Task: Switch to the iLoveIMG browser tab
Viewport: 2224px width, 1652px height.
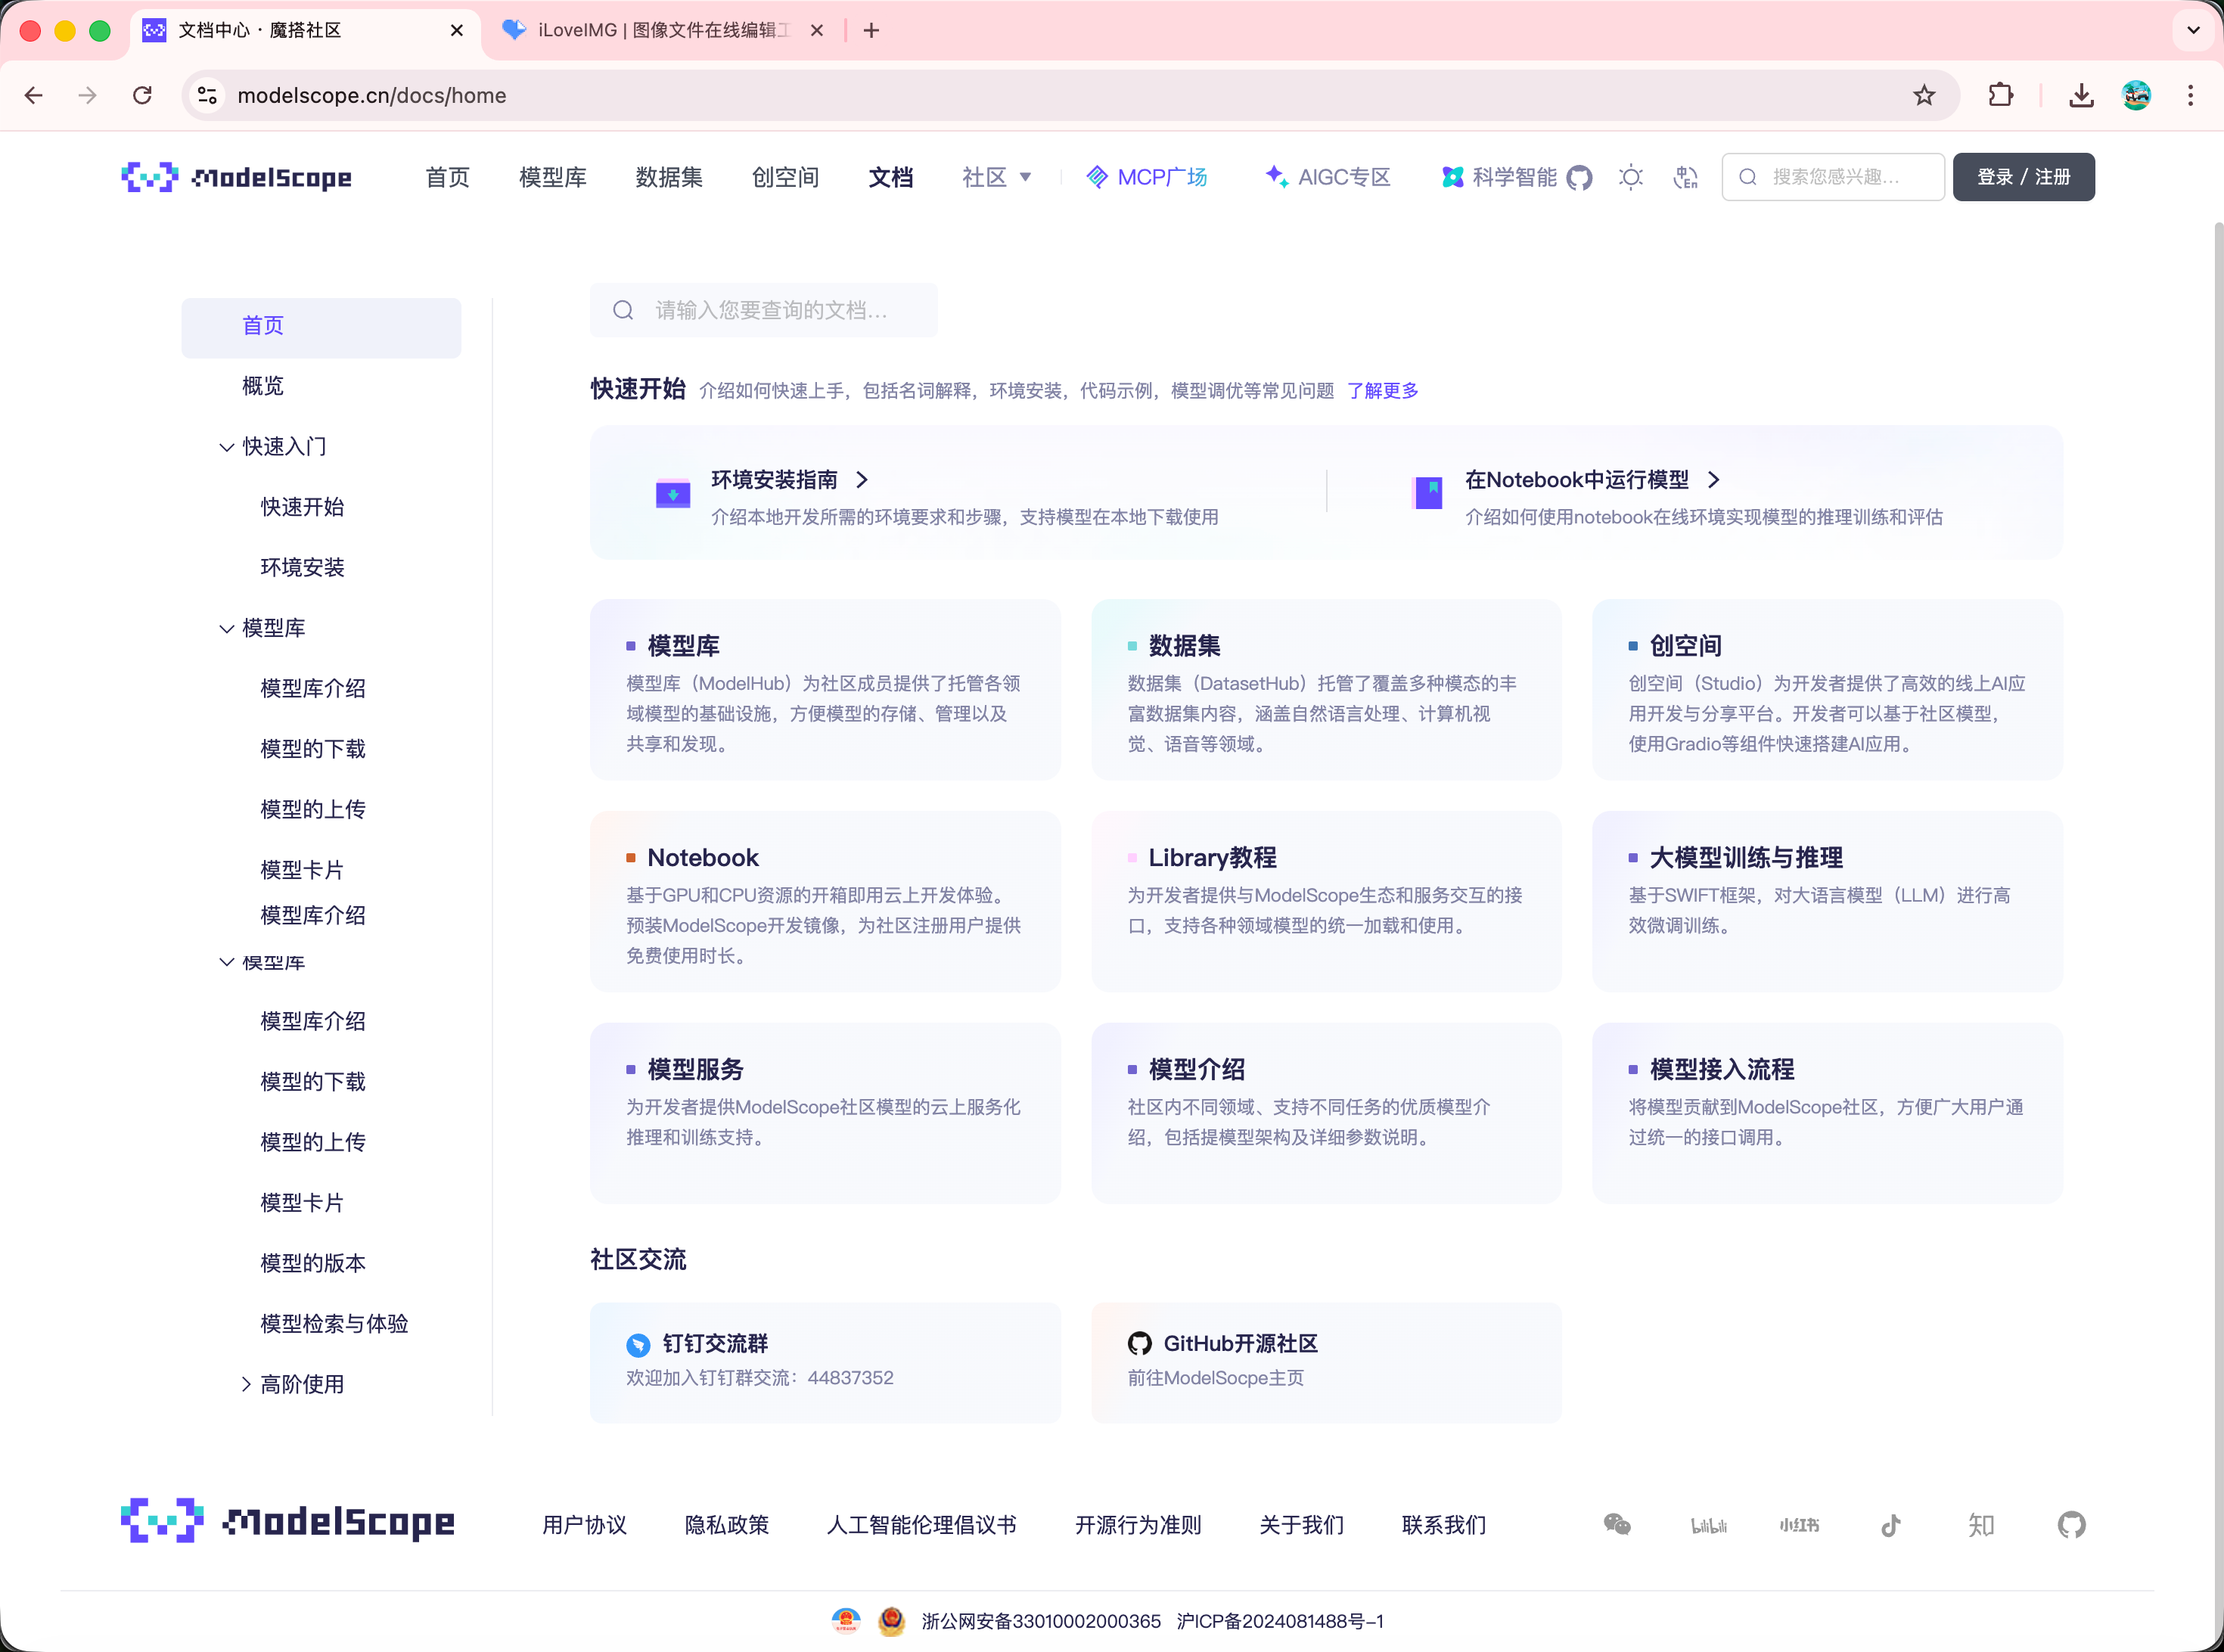Action: pos(660,30)
